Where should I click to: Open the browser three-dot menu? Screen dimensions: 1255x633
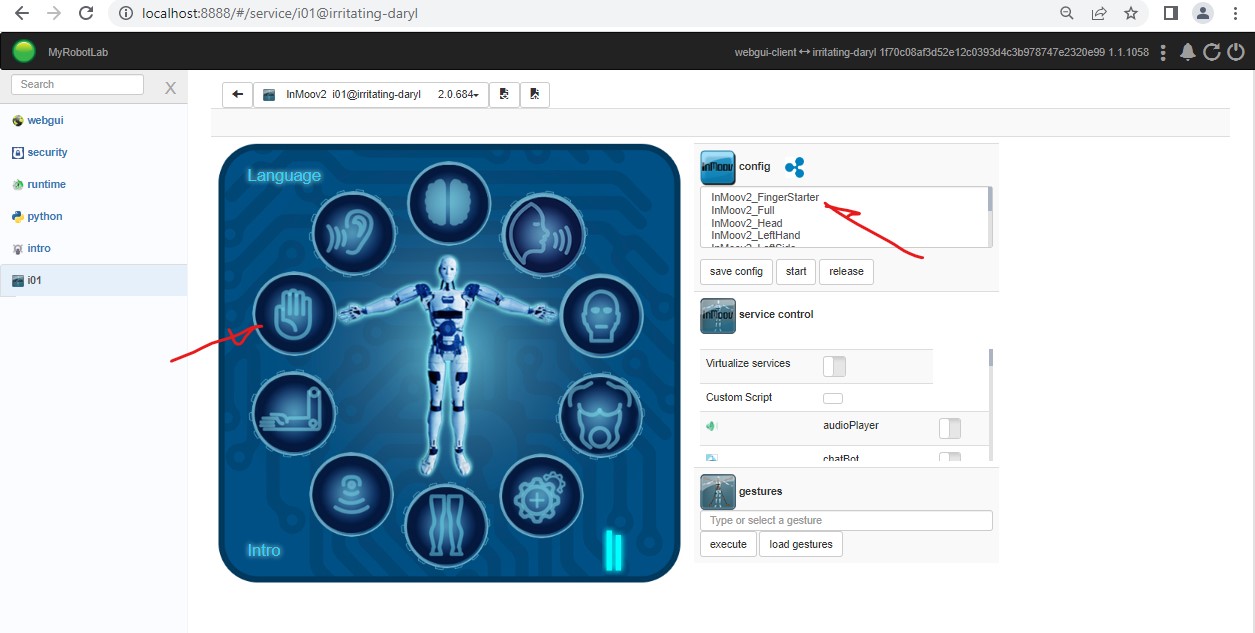pos(1235,14)
